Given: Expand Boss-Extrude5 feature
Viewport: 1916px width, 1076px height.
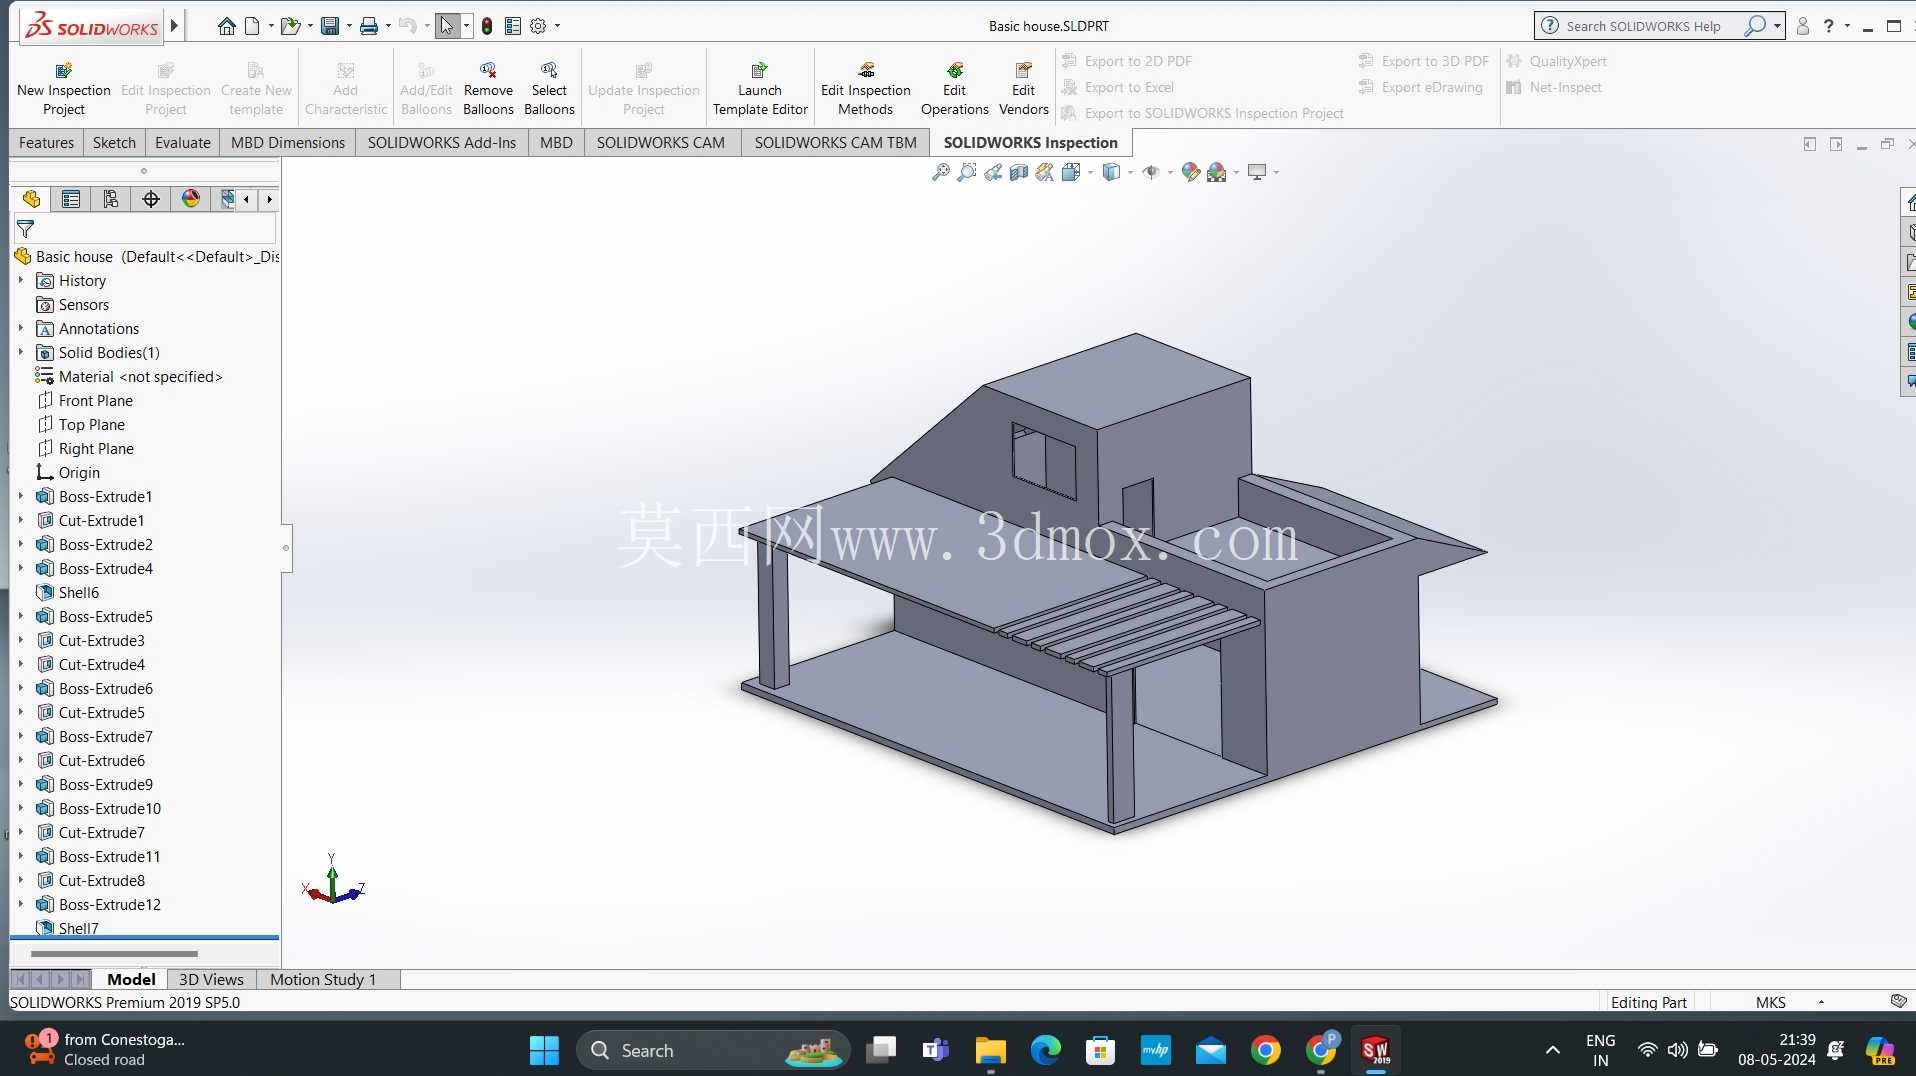Looking at the screenshot, I should pyautogui.click(x=20, y=617).
